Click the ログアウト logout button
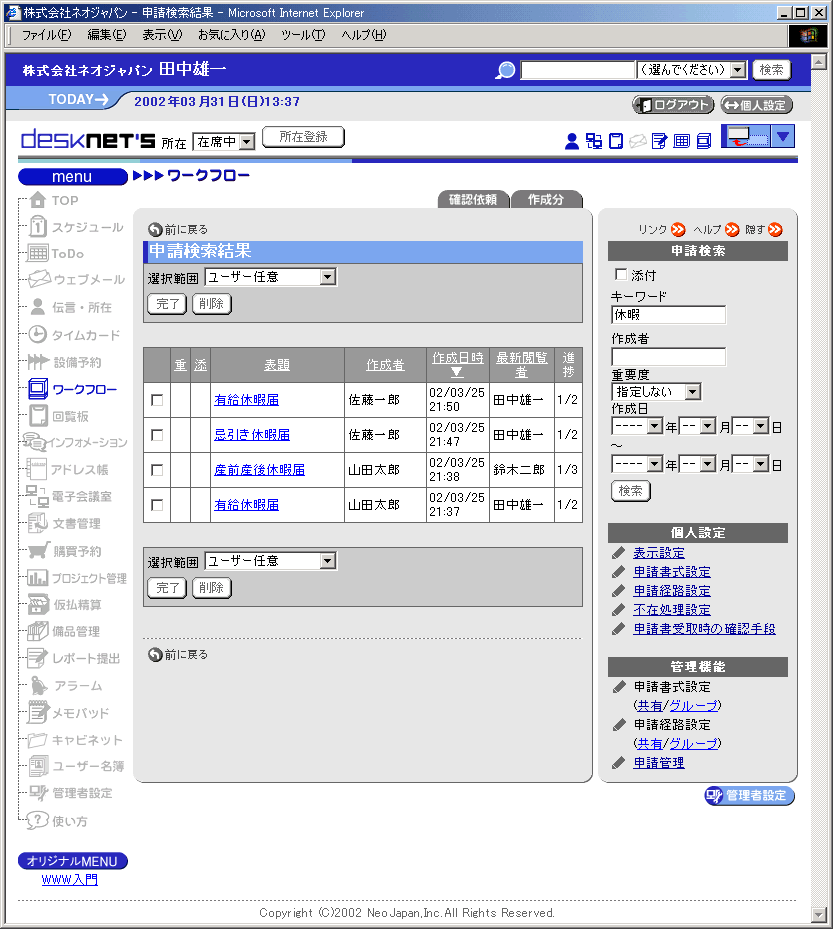 click(673, 105)
